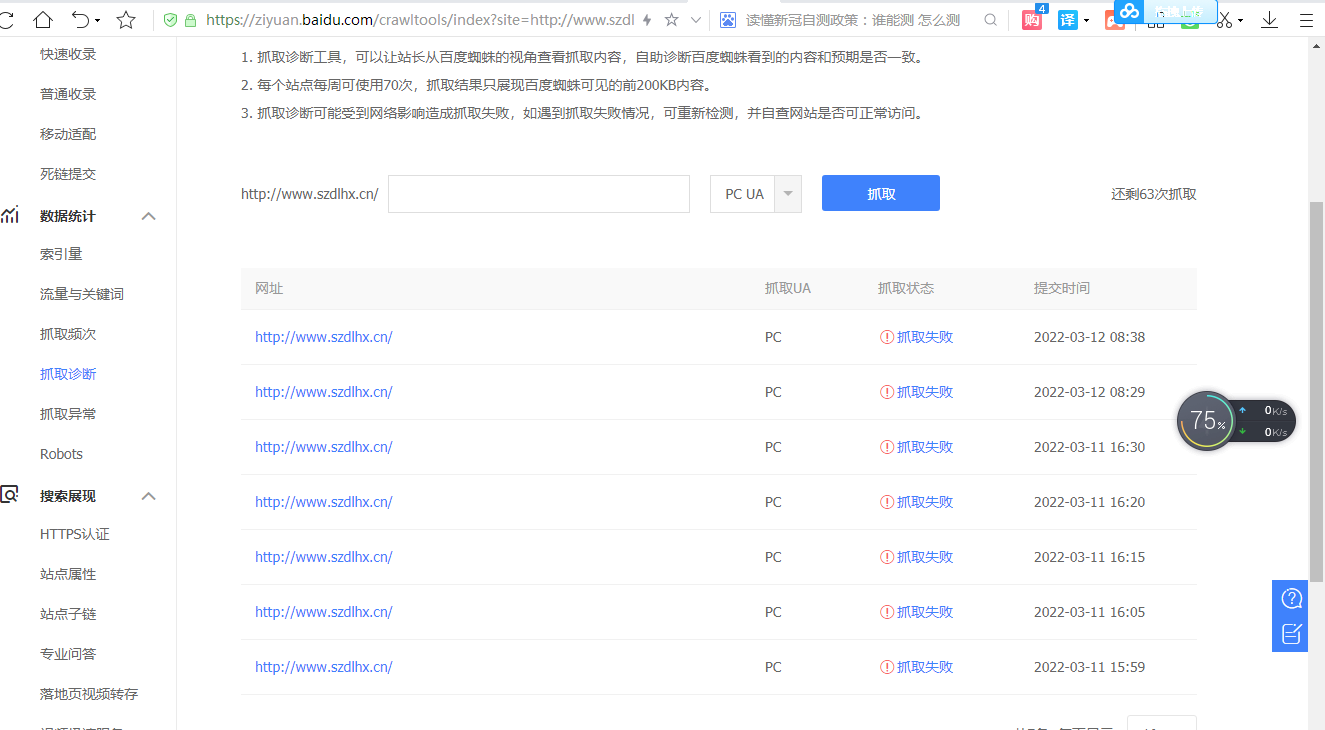Screen dimensions: 1325x730
Task: Click the magnifier search icon in toolbar
Action: pos(990,19)
